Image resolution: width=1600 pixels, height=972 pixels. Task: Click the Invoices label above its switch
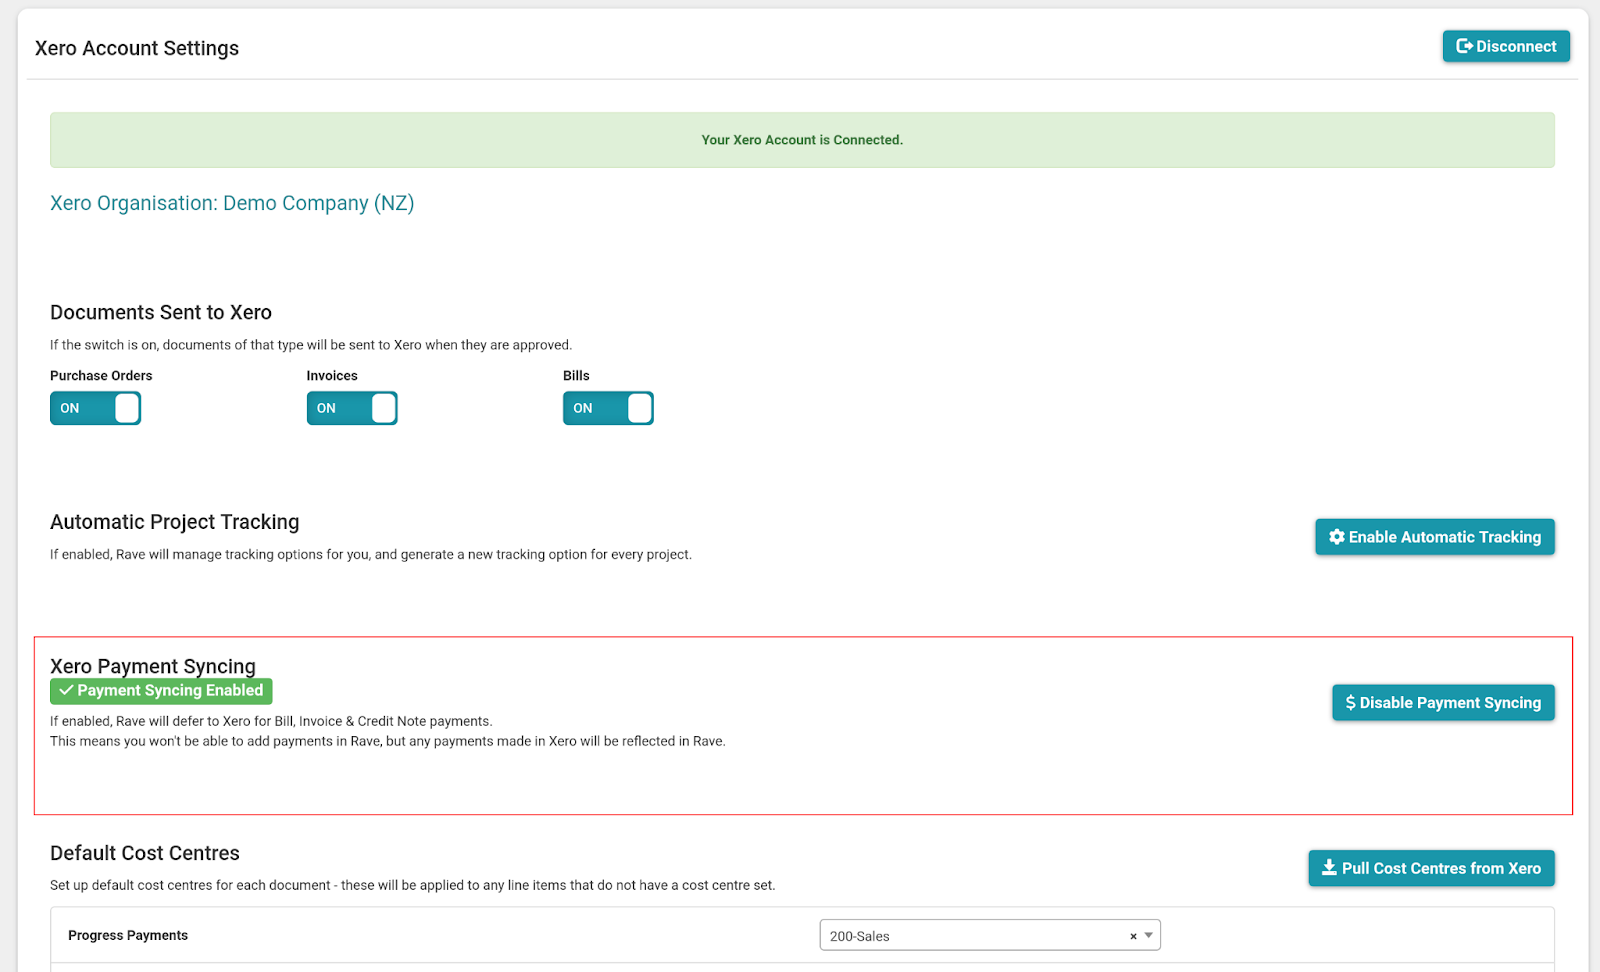[332, 376]
